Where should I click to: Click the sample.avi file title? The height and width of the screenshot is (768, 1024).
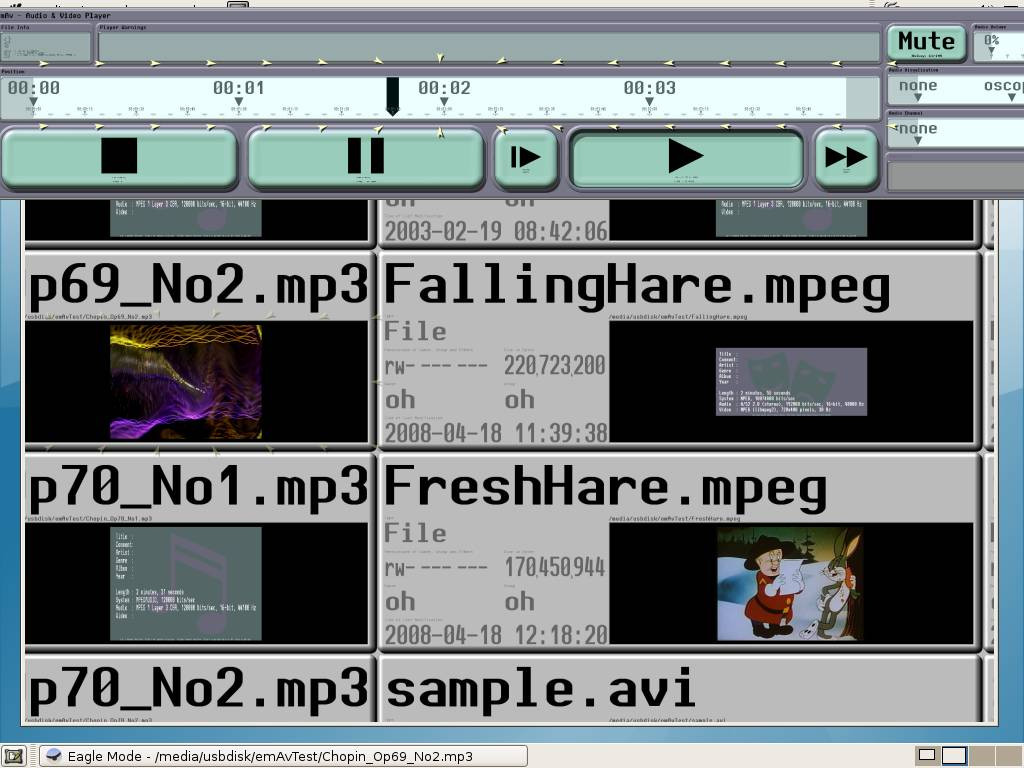pyautogui.click(x=540, y=690)
